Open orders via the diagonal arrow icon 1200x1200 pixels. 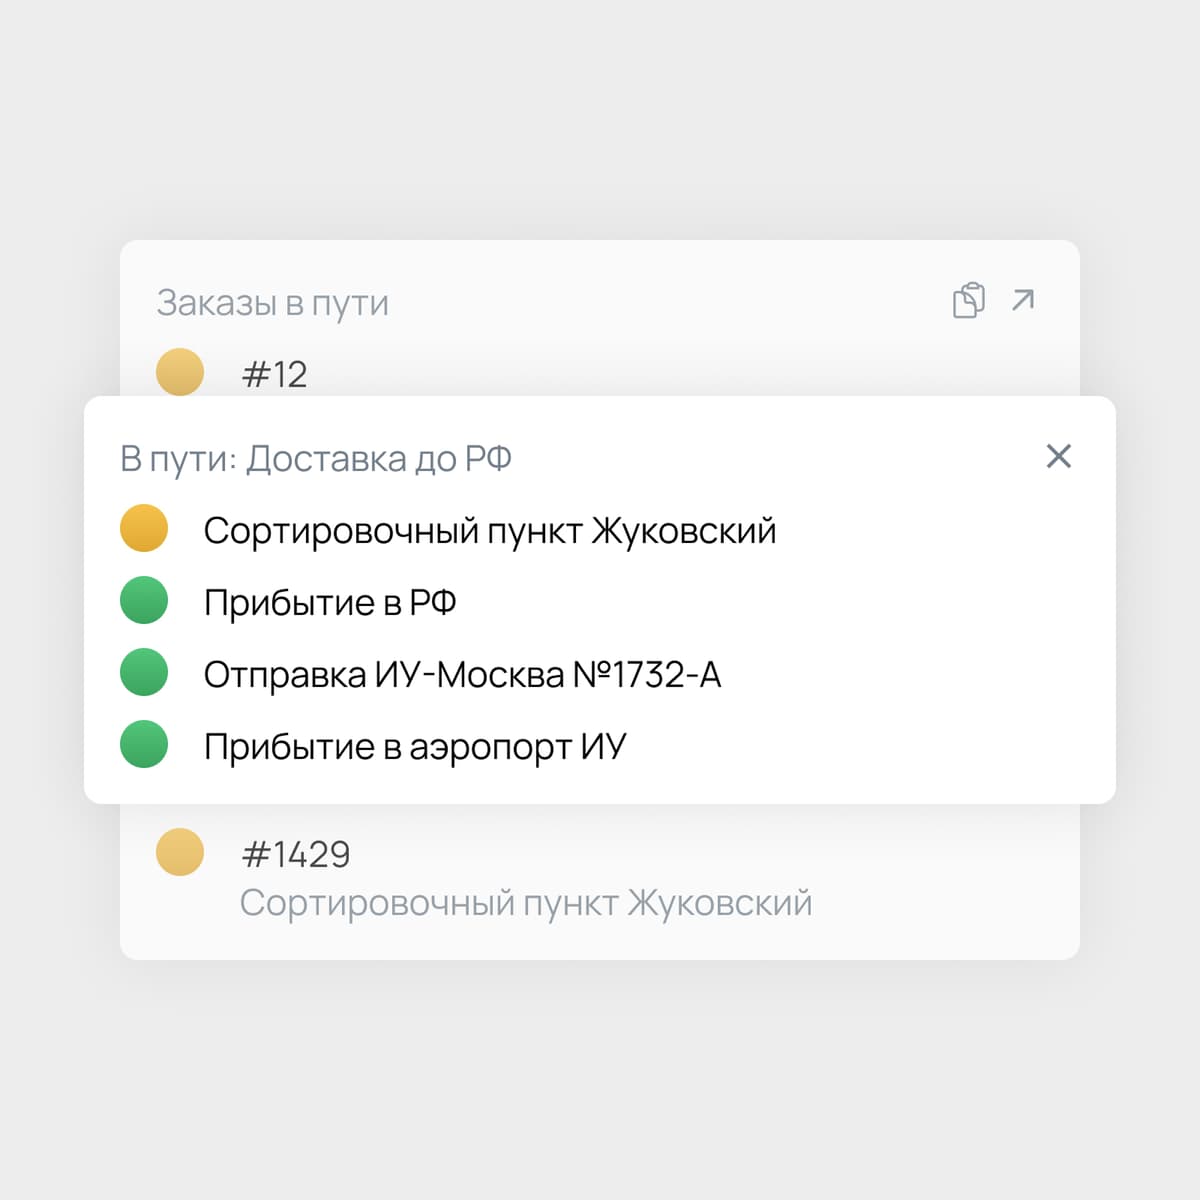tap(1022, 300)
